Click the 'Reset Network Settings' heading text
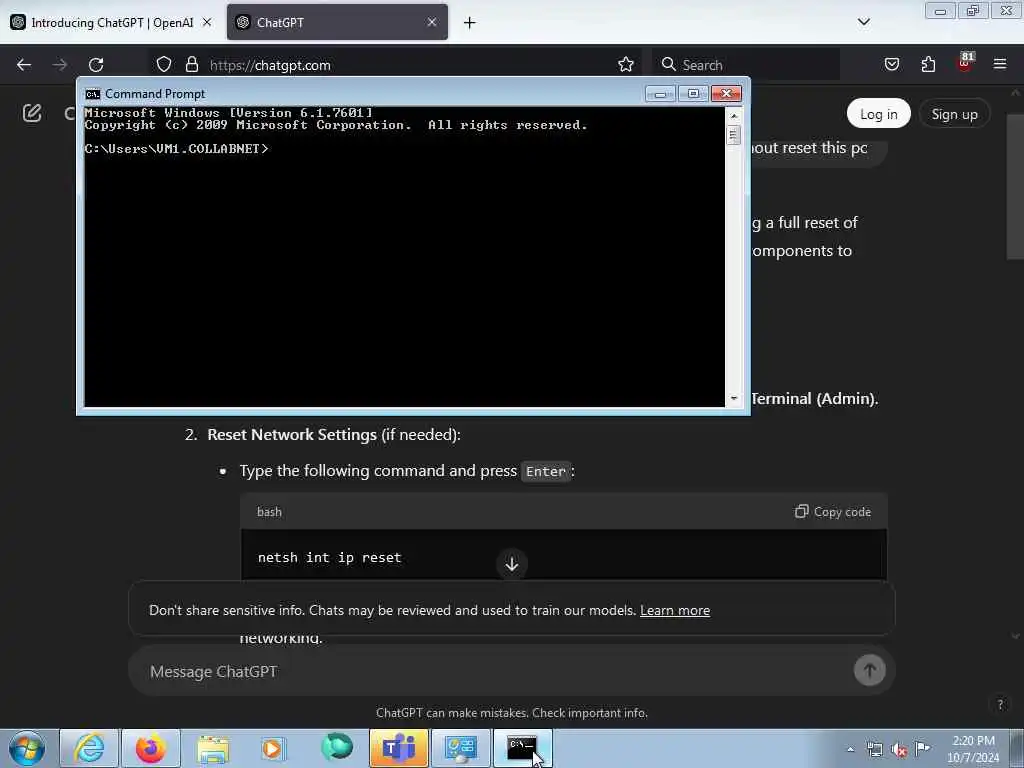Viewport: 1024px width, 768px height. click(x=292, y=435)
